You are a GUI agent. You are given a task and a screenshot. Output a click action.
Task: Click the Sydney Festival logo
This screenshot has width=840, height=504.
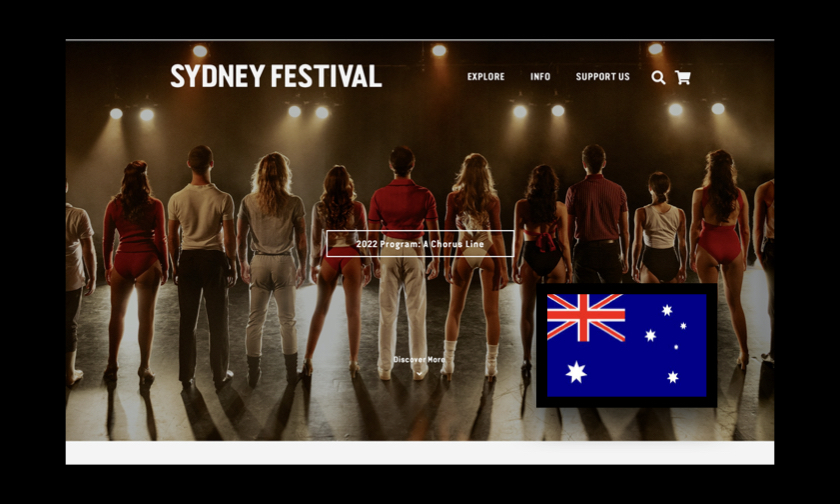[x=276, y=77]
